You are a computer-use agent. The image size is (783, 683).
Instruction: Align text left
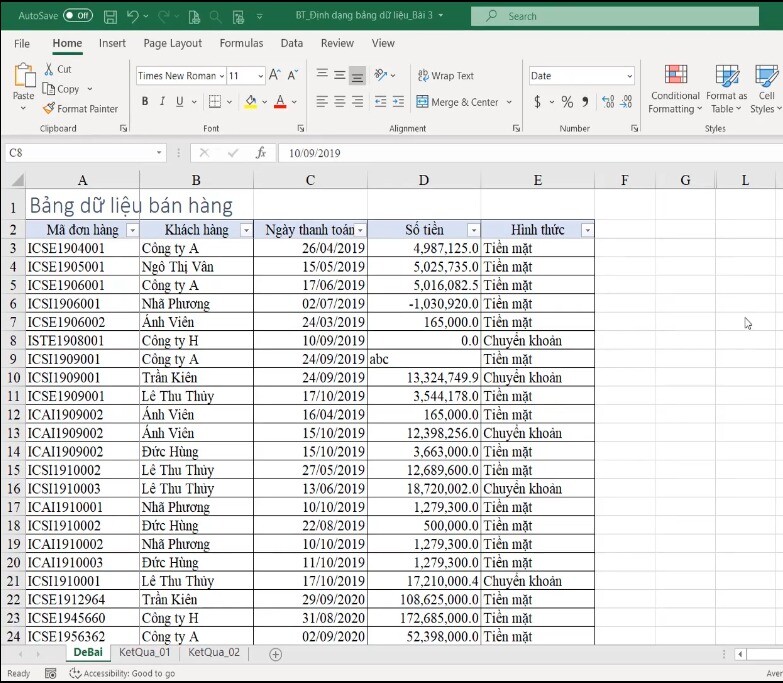pyautogui.click(x=322, y=102)
